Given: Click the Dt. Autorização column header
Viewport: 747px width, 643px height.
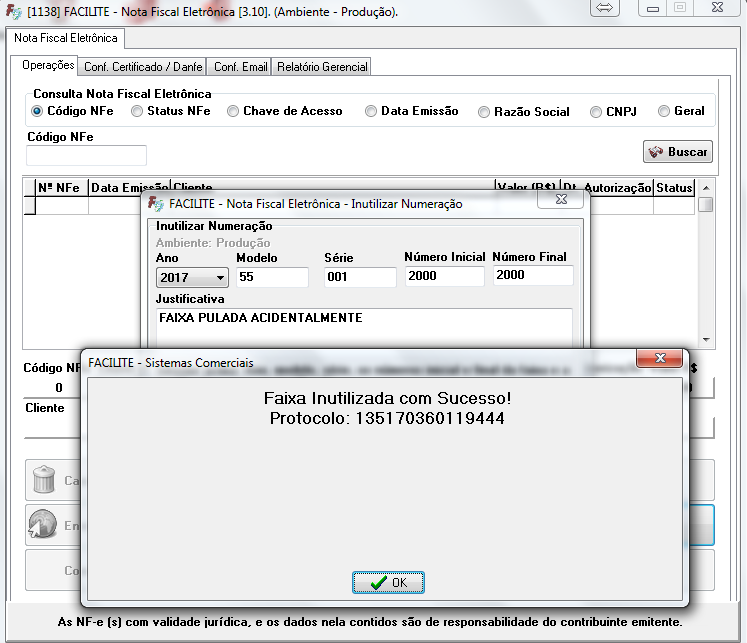Looking at the screenshot, I should coord(607,188).
